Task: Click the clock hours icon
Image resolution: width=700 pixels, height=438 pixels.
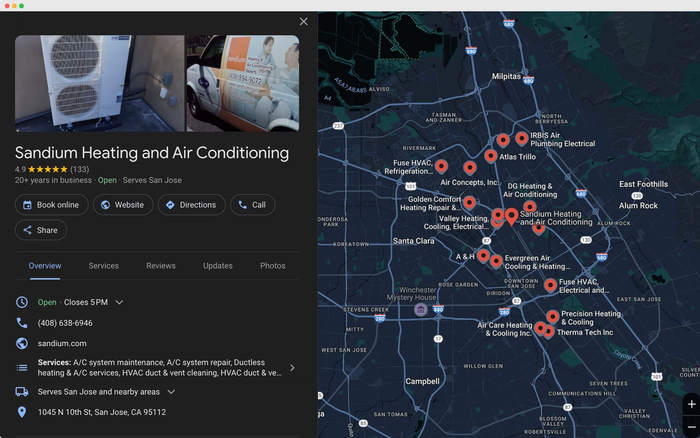Action: point(22,302)
